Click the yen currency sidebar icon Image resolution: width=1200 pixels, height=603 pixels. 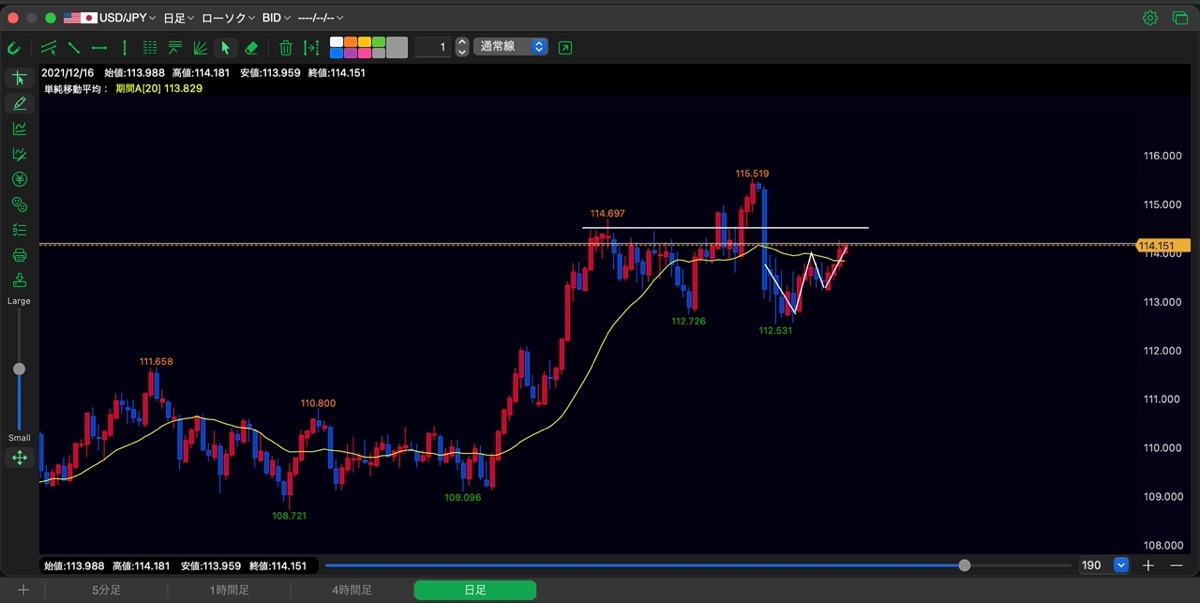[x=19, y=179]
